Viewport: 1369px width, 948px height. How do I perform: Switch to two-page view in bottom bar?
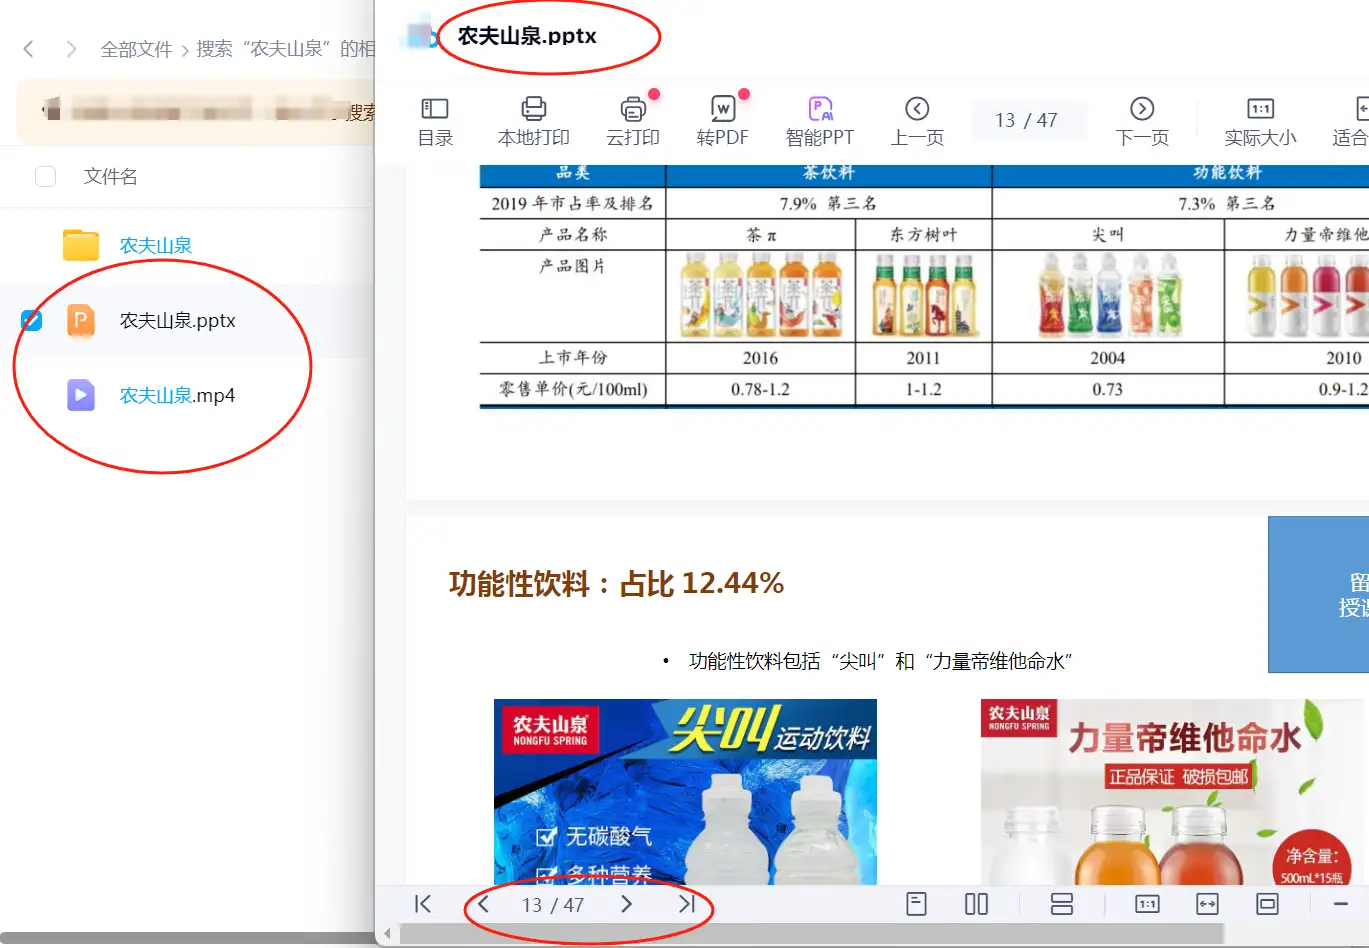(976, 904)
